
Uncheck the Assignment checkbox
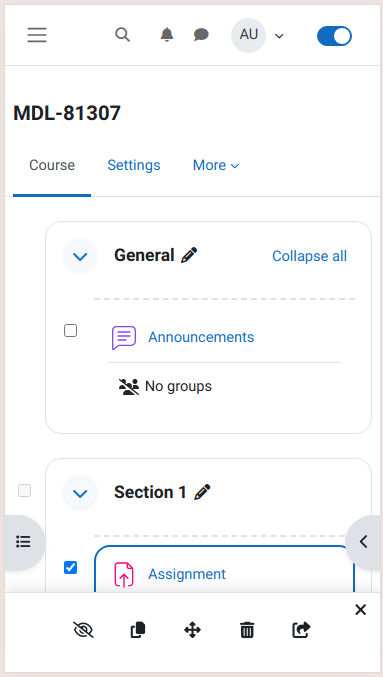(70, 567)
